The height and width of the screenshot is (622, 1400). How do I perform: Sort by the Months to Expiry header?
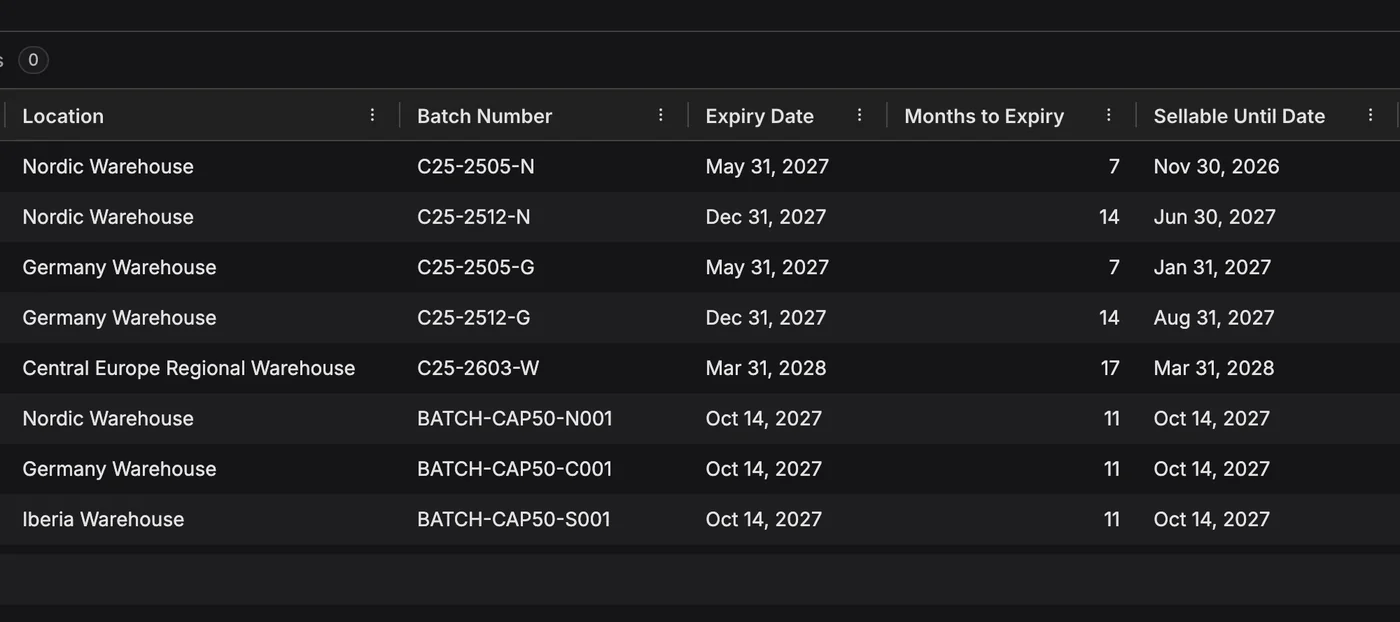984,116
